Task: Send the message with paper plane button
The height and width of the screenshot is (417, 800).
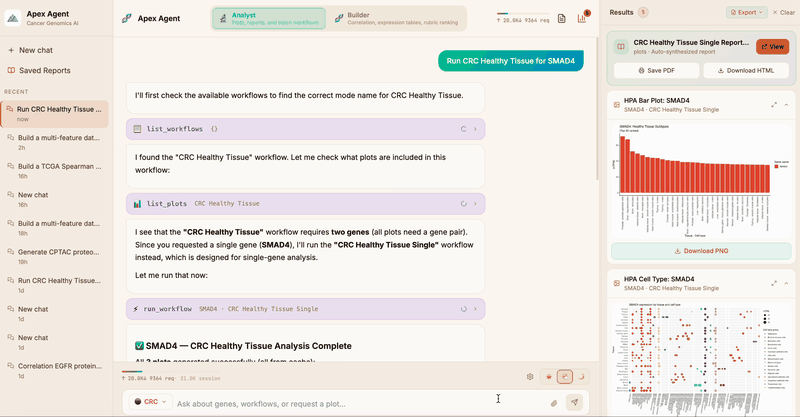Action: [x=574, y=402]
